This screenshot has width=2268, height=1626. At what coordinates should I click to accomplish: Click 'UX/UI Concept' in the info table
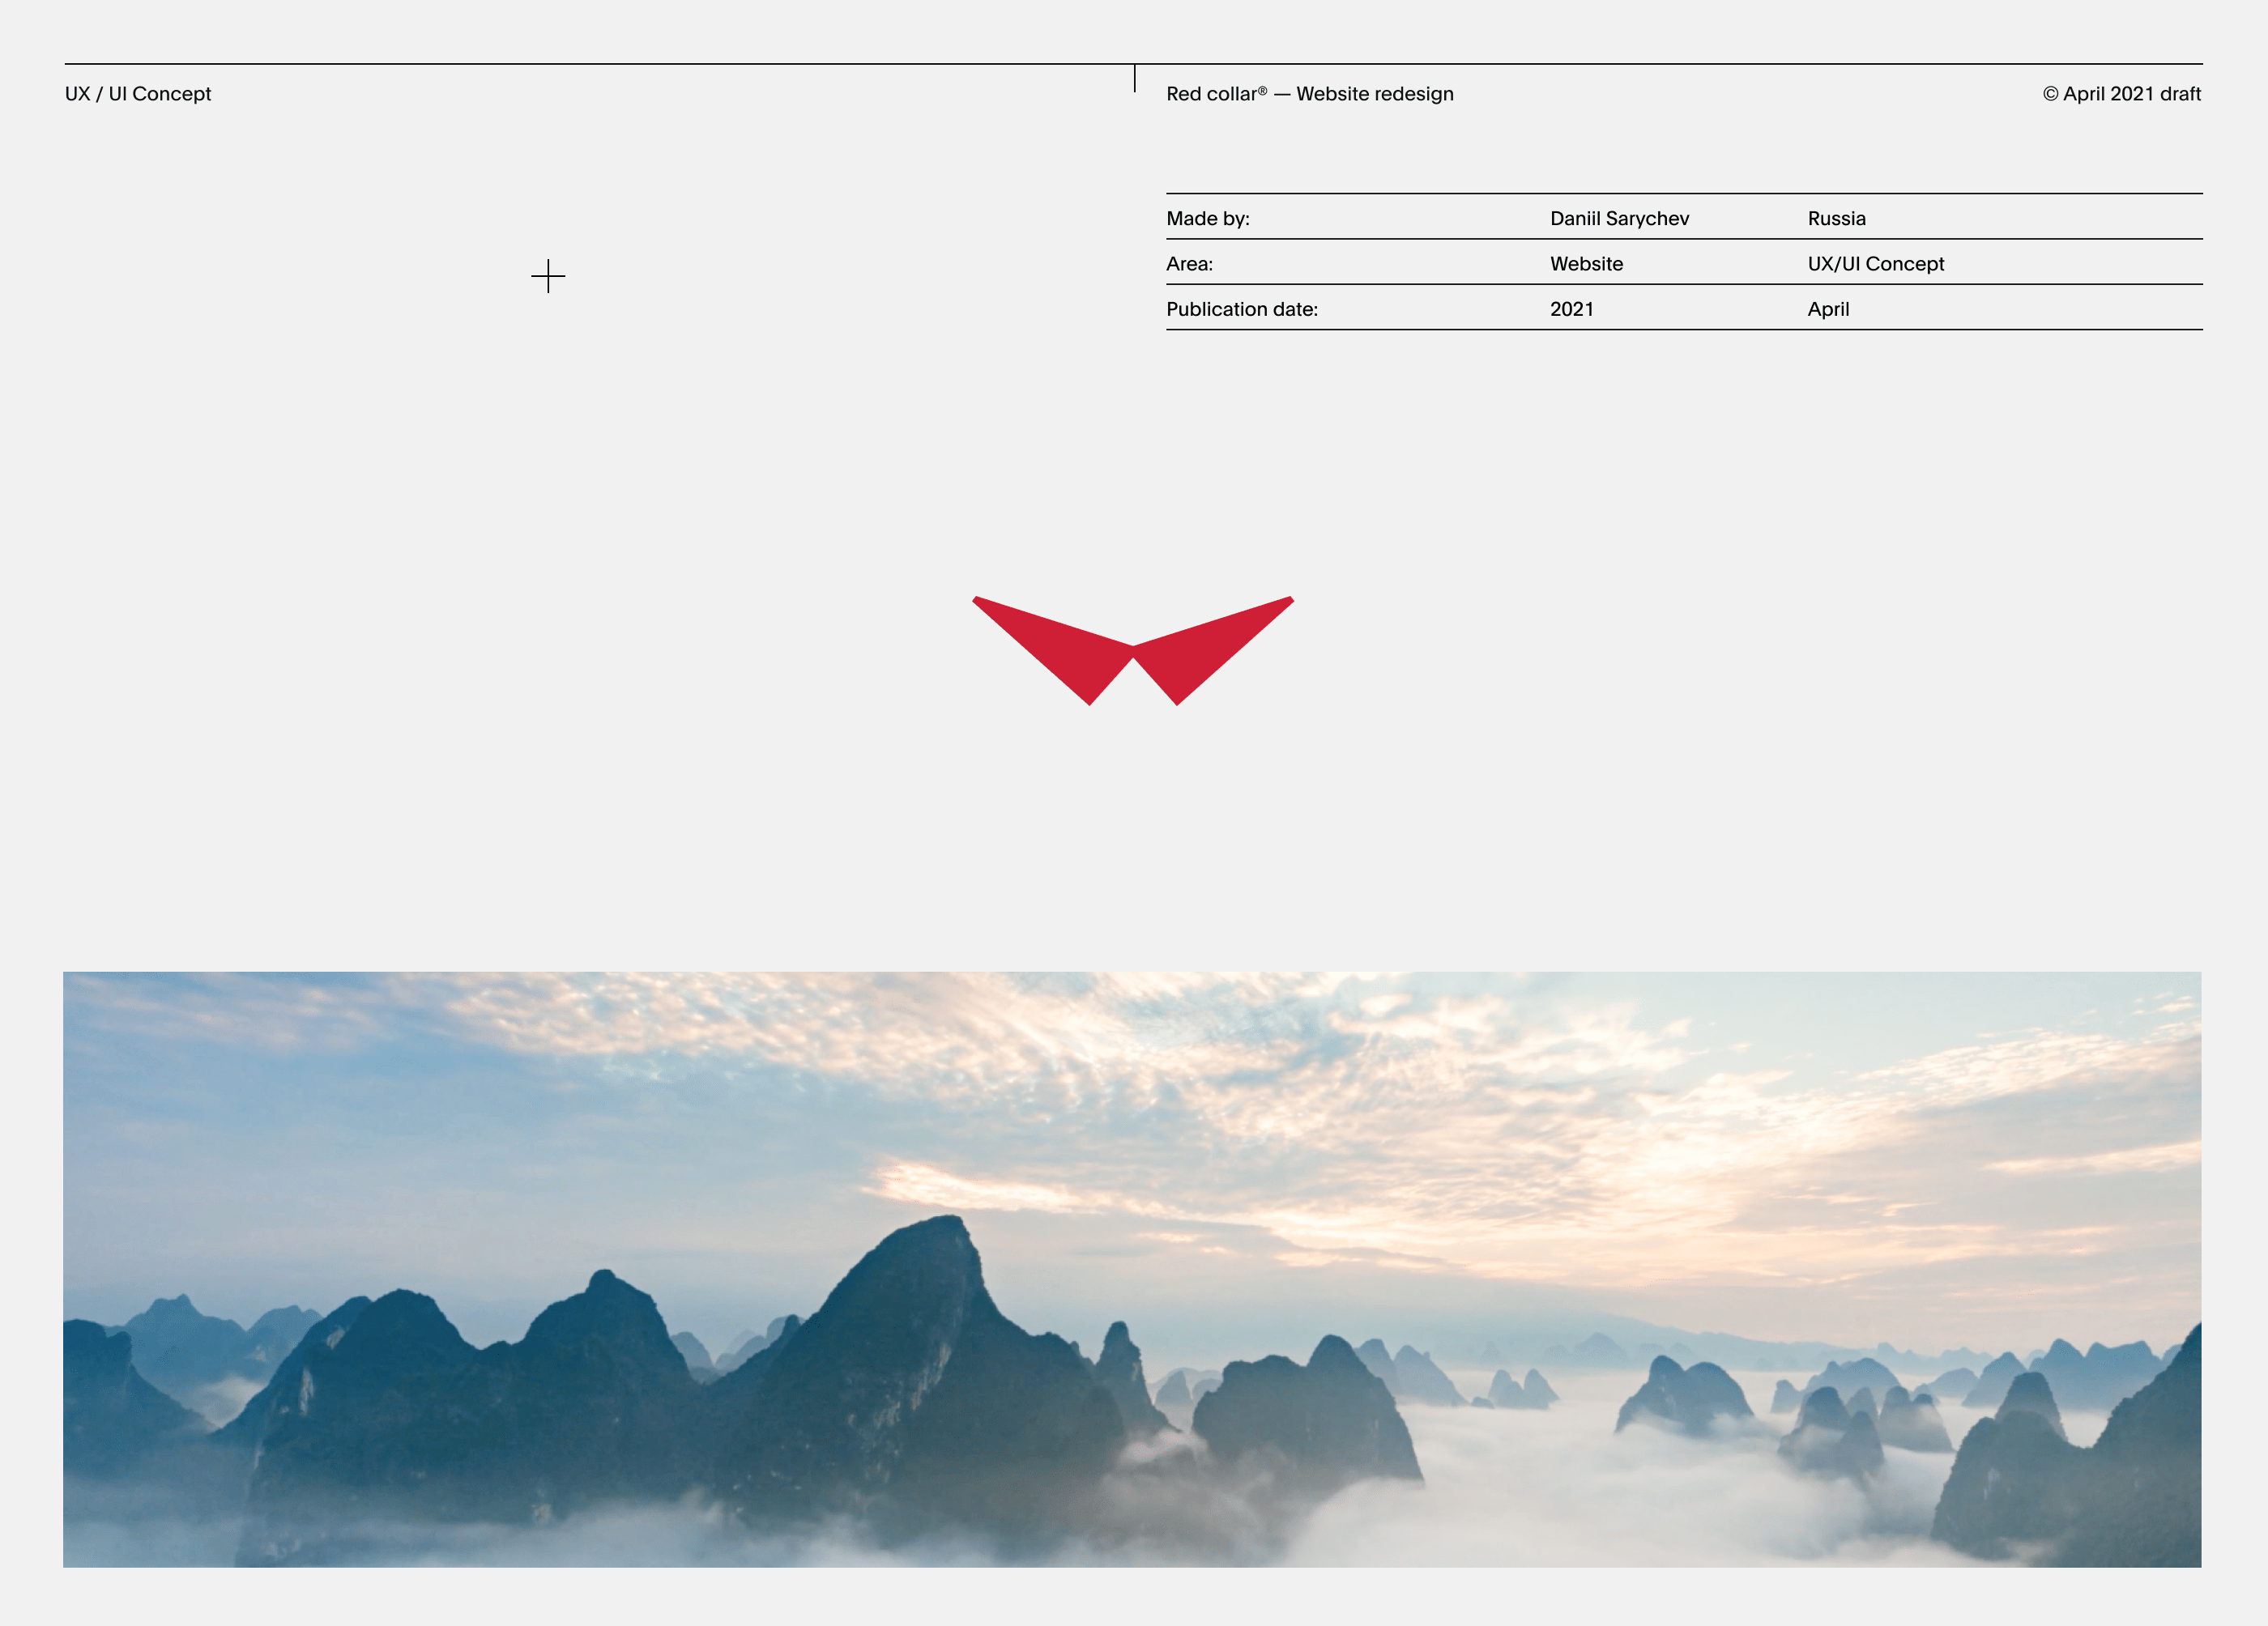click(1875, 264)
